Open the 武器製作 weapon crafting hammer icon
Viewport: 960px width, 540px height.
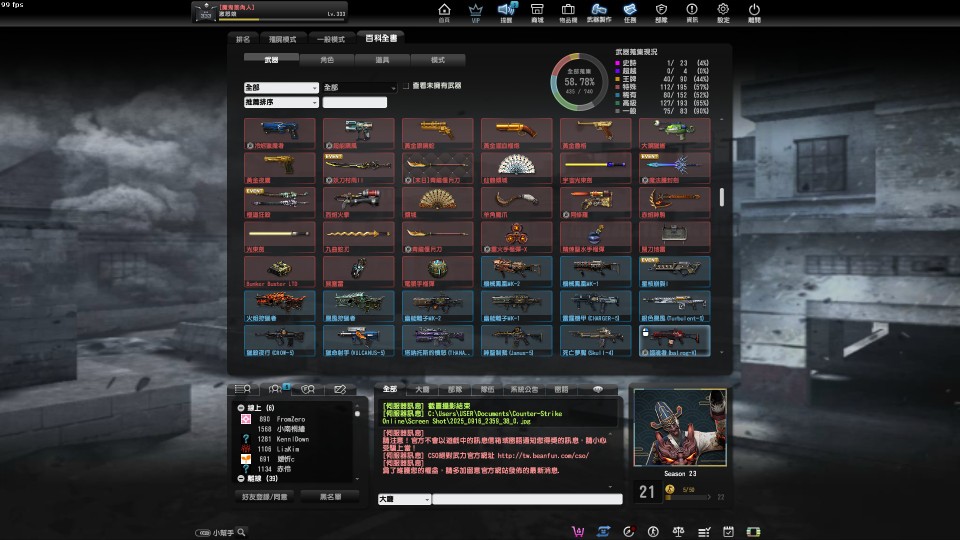599,12
